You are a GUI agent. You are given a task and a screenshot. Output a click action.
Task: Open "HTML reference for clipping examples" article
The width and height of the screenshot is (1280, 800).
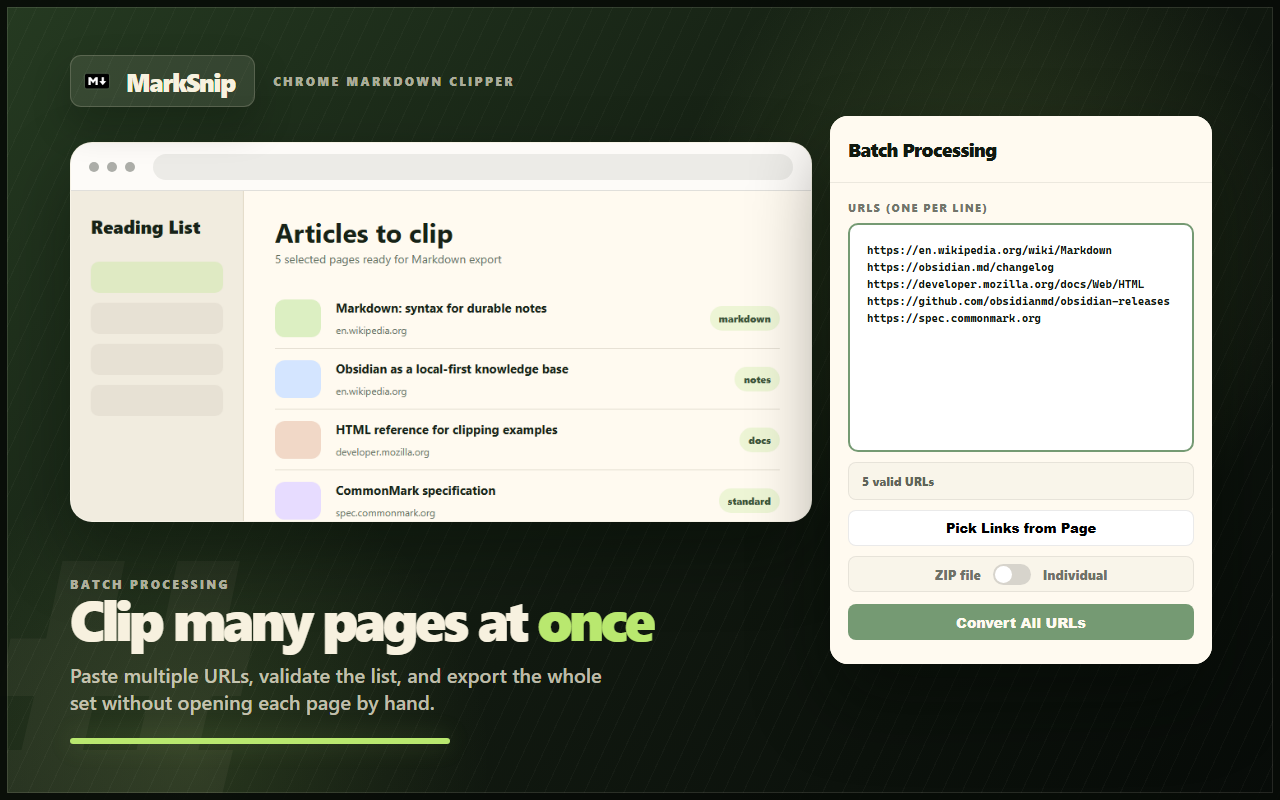(447, 430)
